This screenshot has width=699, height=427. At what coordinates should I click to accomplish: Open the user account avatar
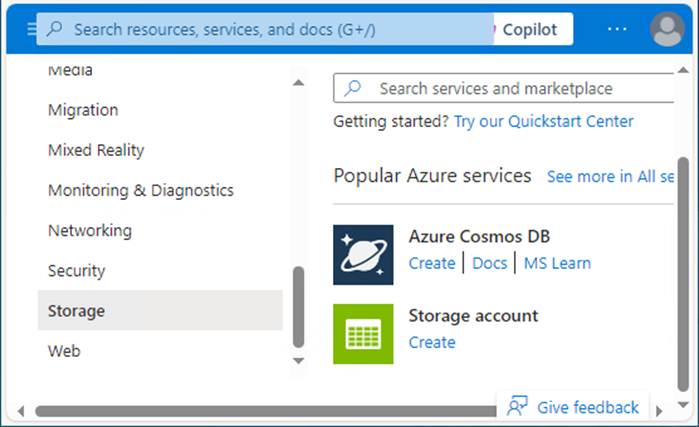pos(667,29)
